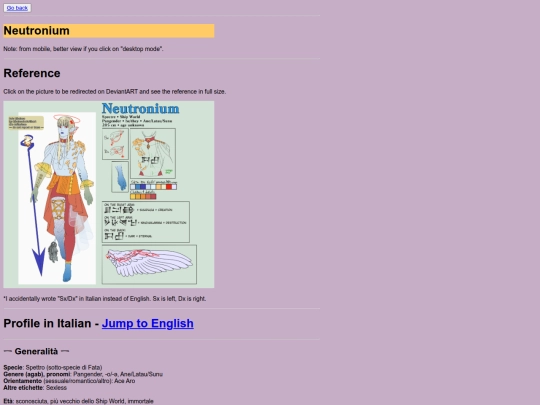Click the note about mobile desktop mode
This screenshot has height=405, width=540.
[x=83, y=49]
